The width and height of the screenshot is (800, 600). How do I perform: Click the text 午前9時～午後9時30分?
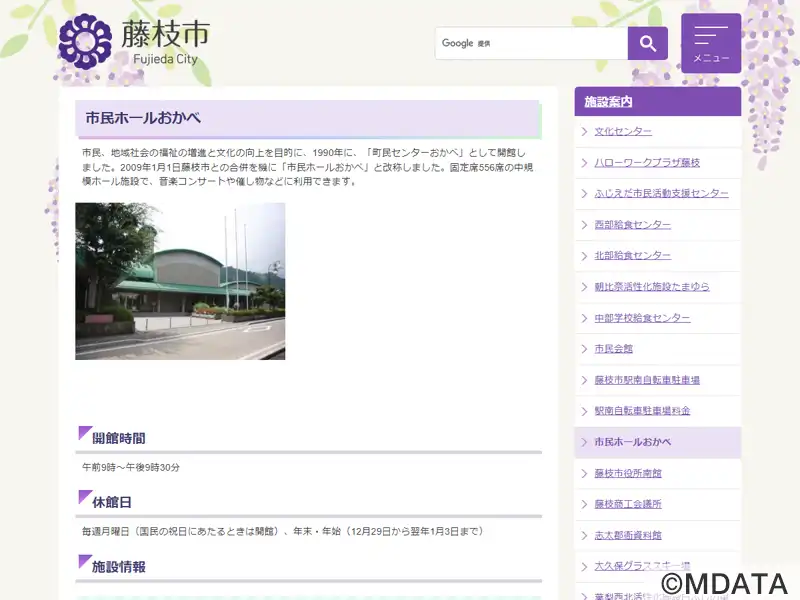[131, 467]
